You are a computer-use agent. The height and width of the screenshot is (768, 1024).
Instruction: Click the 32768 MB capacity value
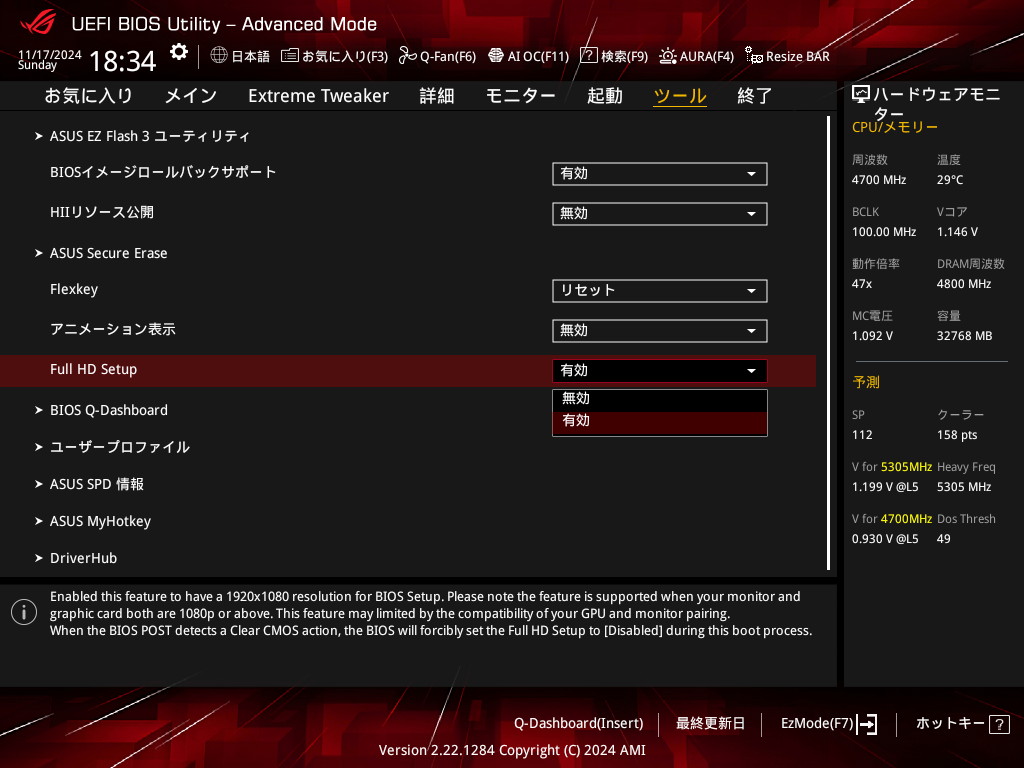(x=965, y=336)
